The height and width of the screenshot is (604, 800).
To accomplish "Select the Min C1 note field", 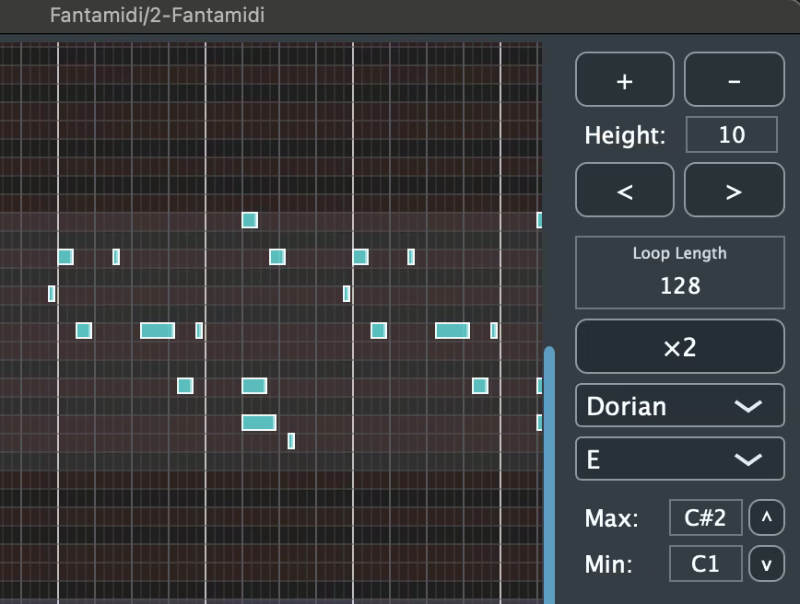I will point(706,564).
